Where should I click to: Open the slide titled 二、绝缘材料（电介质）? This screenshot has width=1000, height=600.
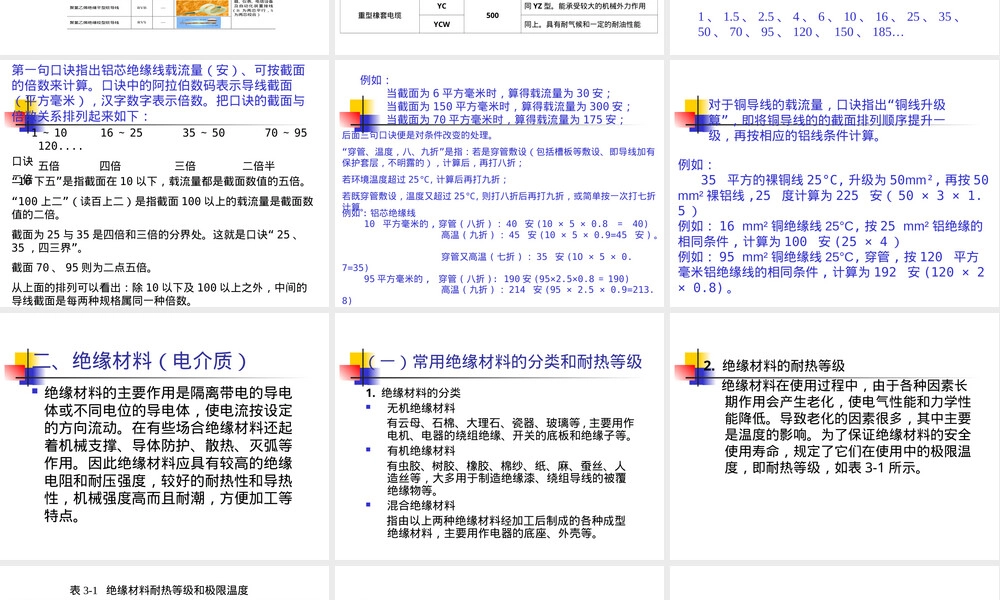(165, 436)
